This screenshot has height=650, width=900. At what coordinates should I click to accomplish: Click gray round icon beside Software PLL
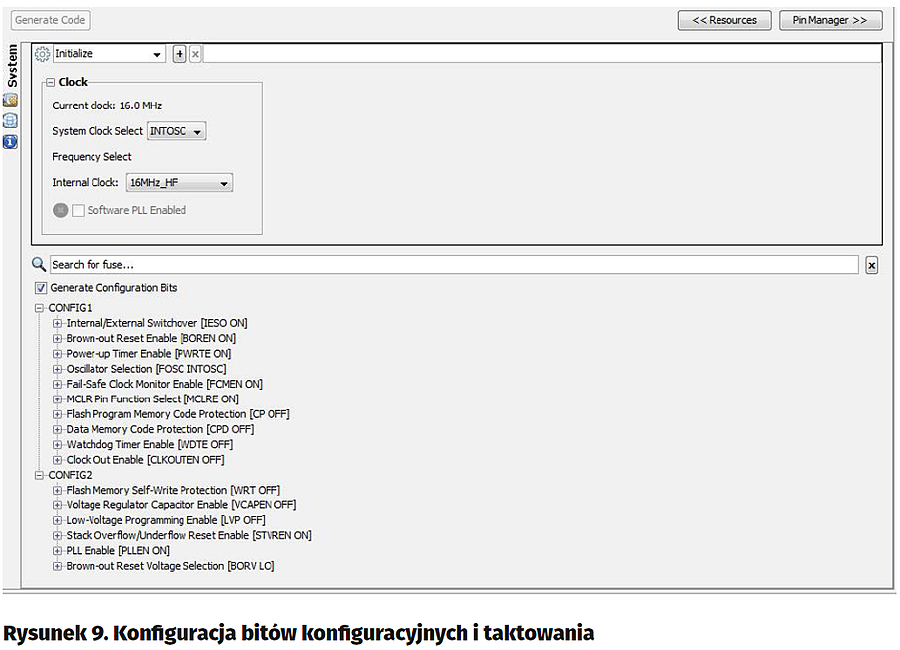61,210
